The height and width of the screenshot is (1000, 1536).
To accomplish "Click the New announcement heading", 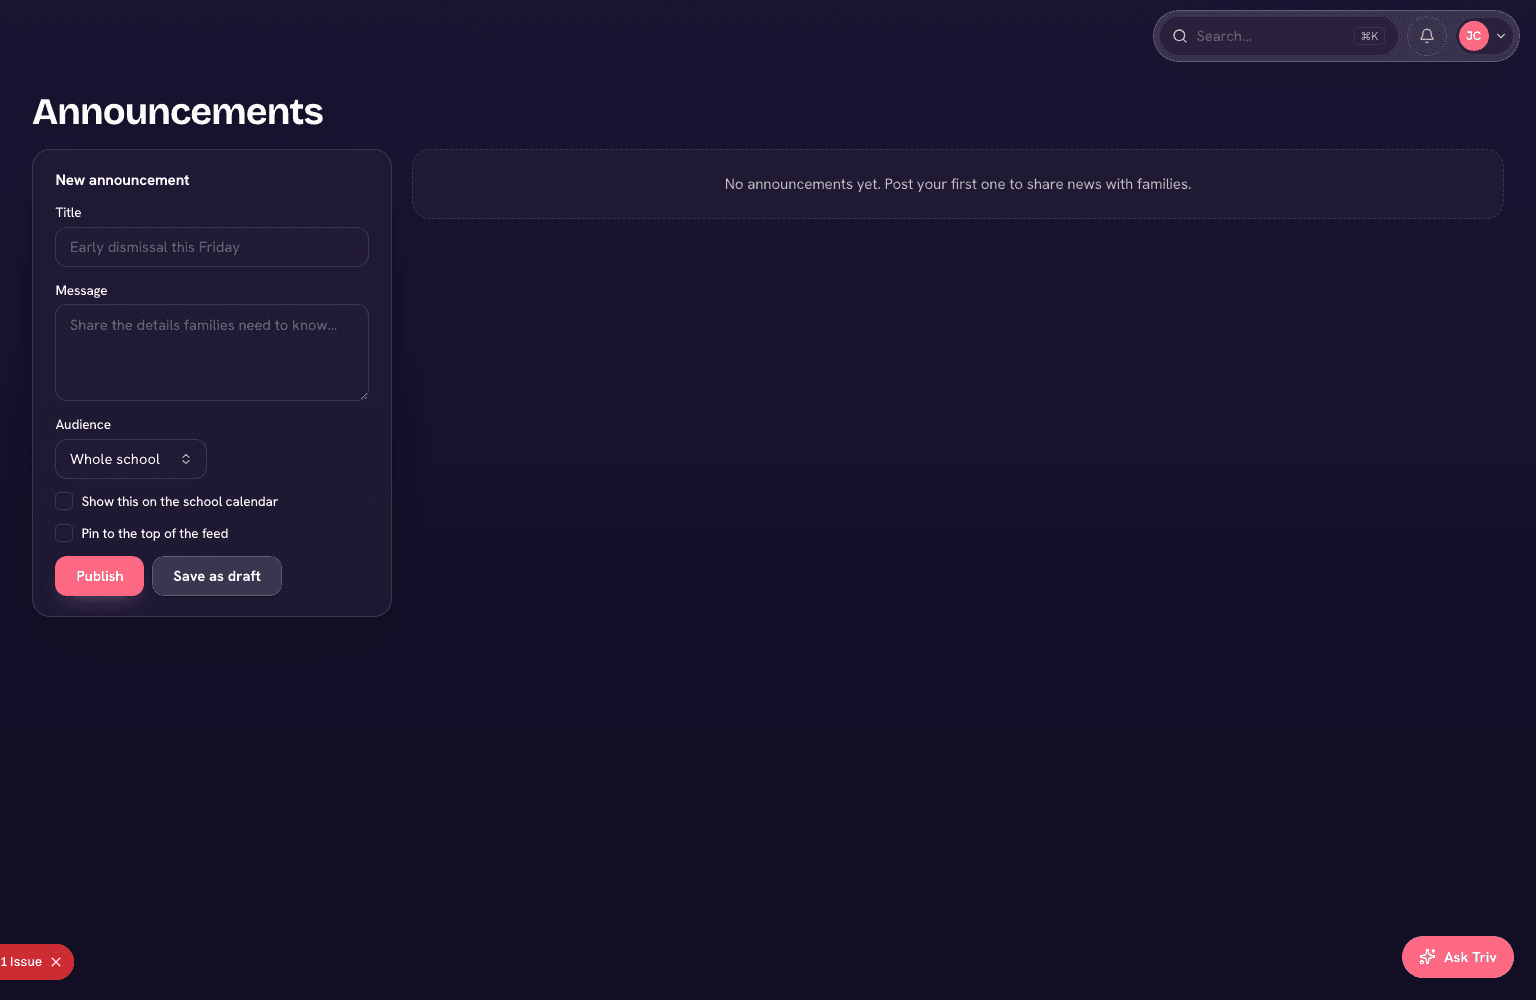I will 122,180.
